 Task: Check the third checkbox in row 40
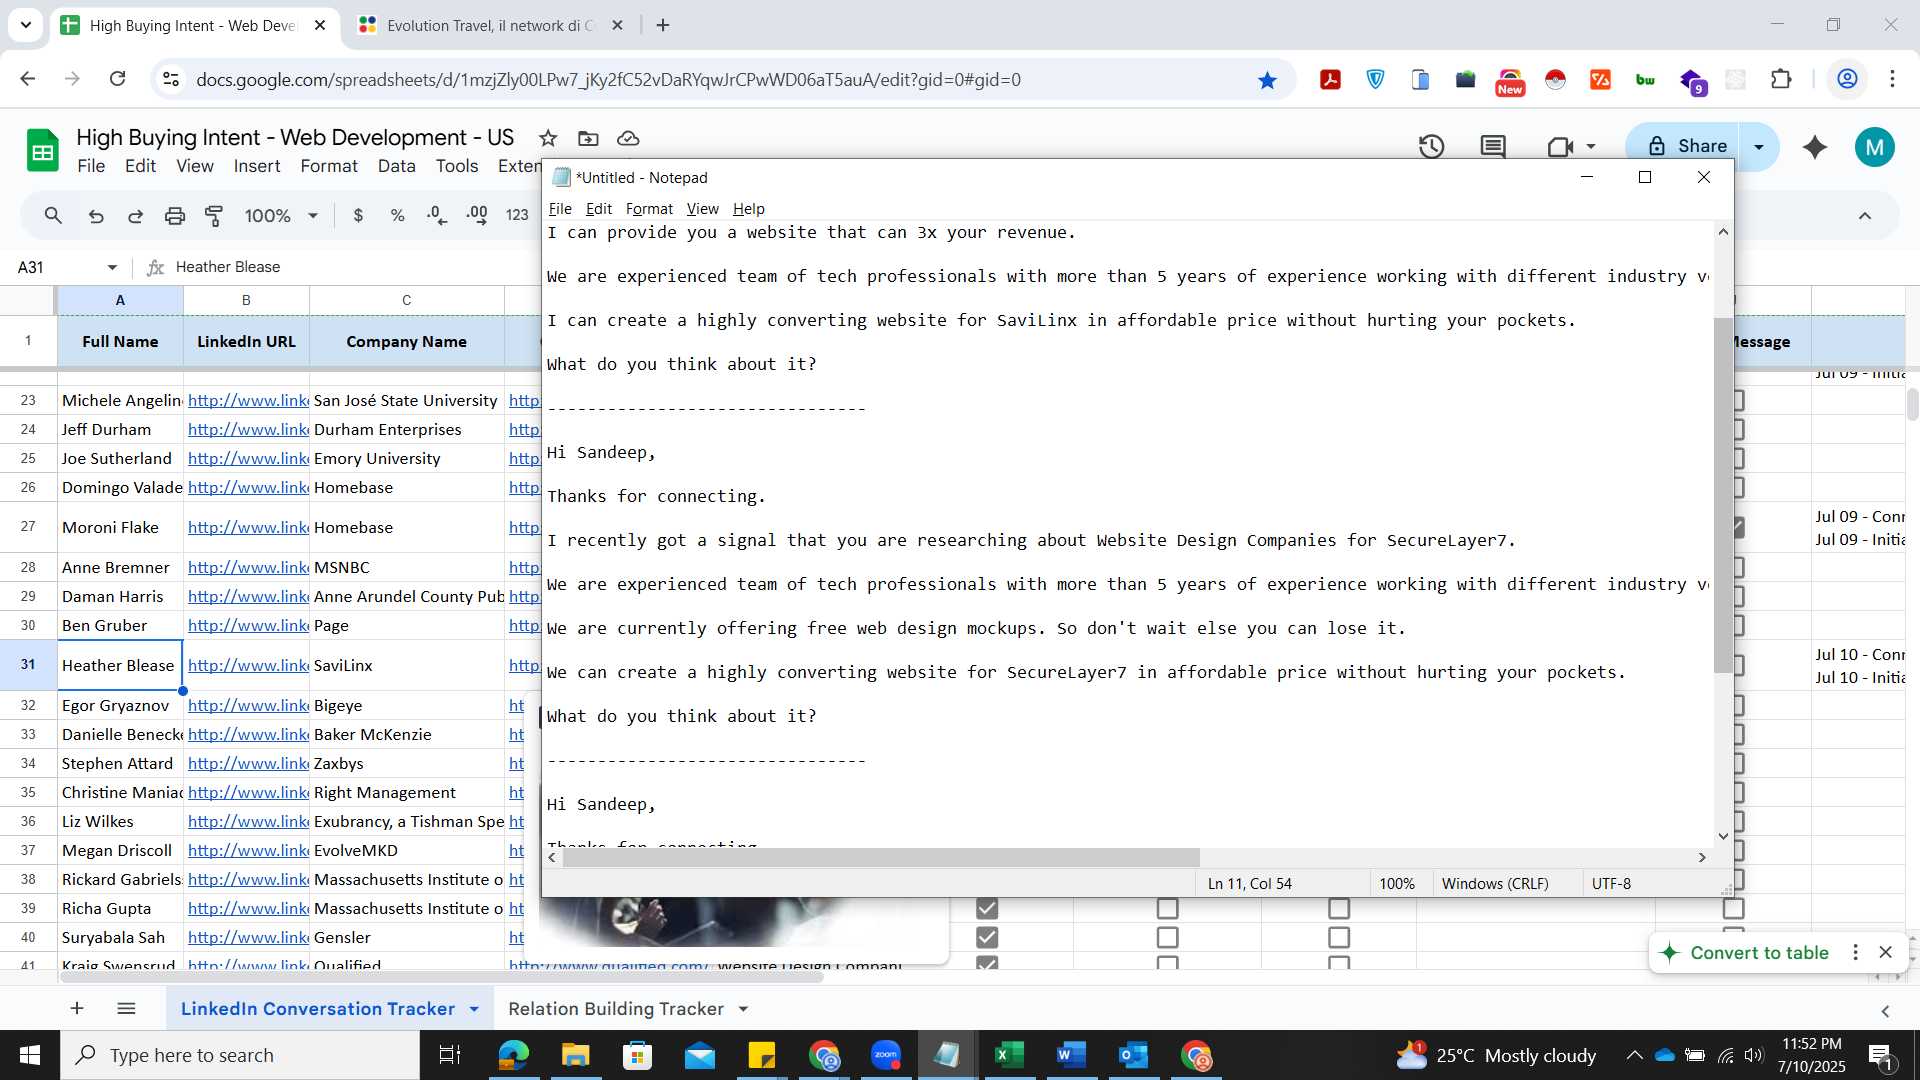(x=1339, y=937)
